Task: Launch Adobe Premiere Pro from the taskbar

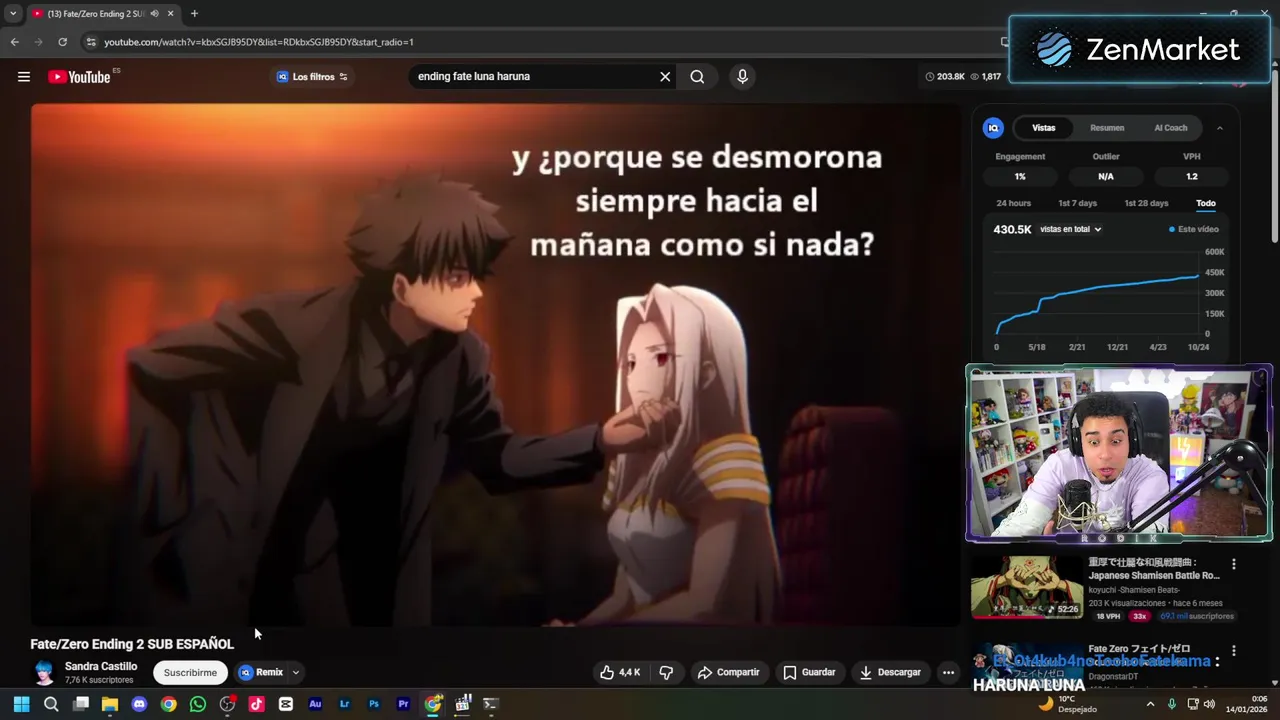Action: tap(403, 704)
